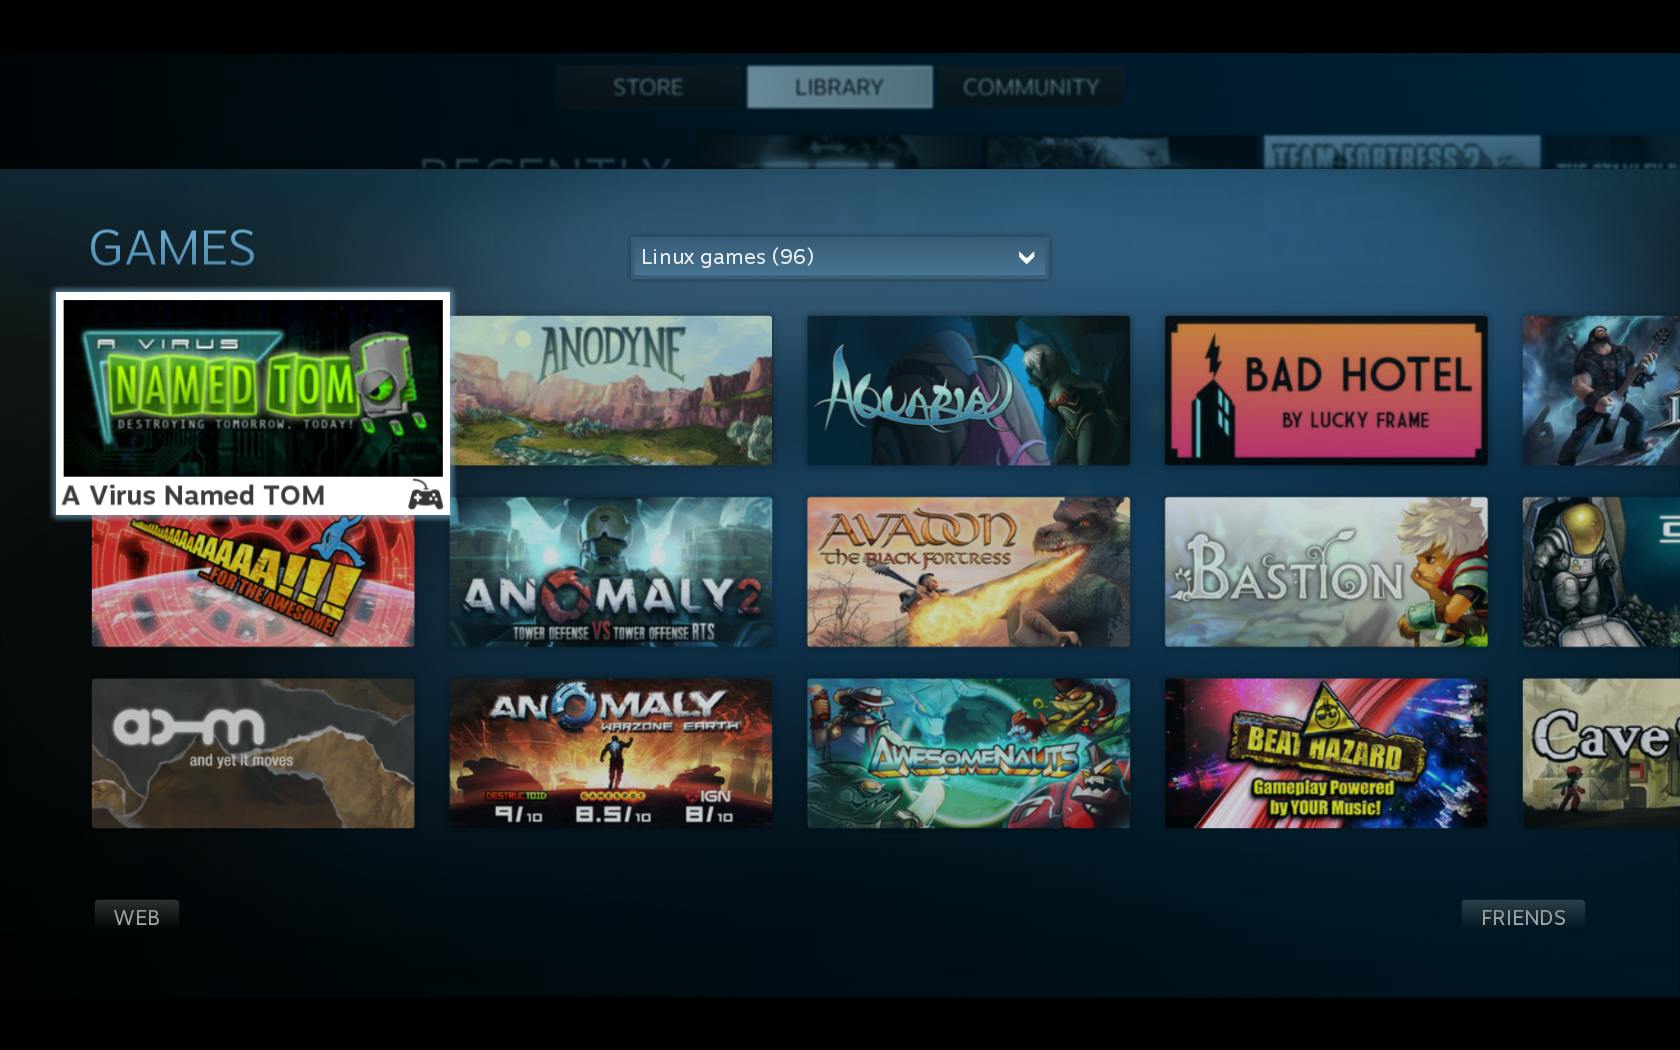1680x1050 pixels.
Task: Select the Cave Story game tile
Action: pos(1601,753)
